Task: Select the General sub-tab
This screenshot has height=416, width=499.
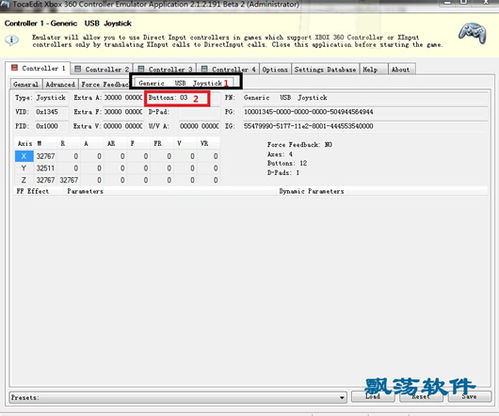Action: point(26,84)
